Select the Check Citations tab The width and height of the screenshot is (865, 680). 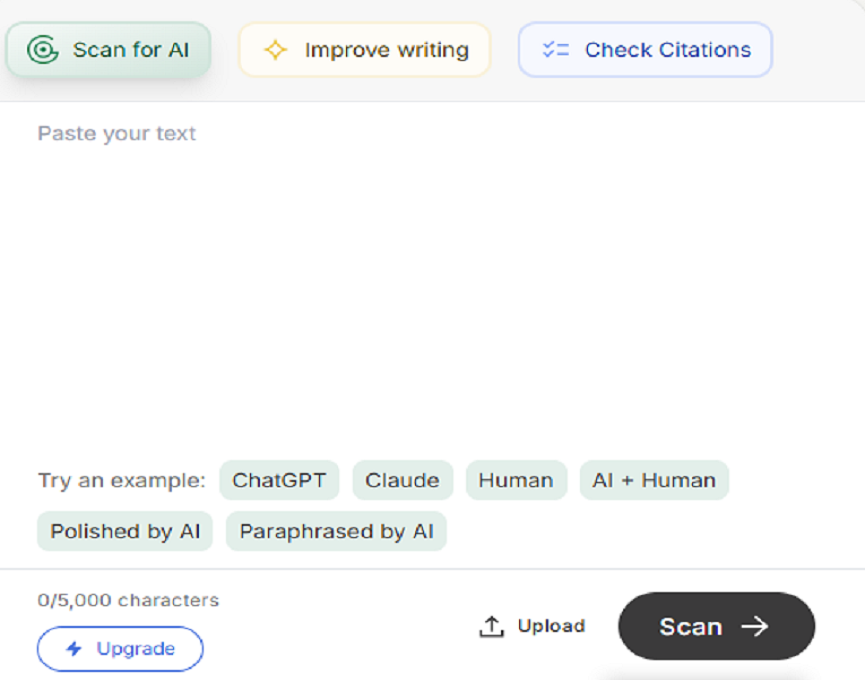(645, 50)
